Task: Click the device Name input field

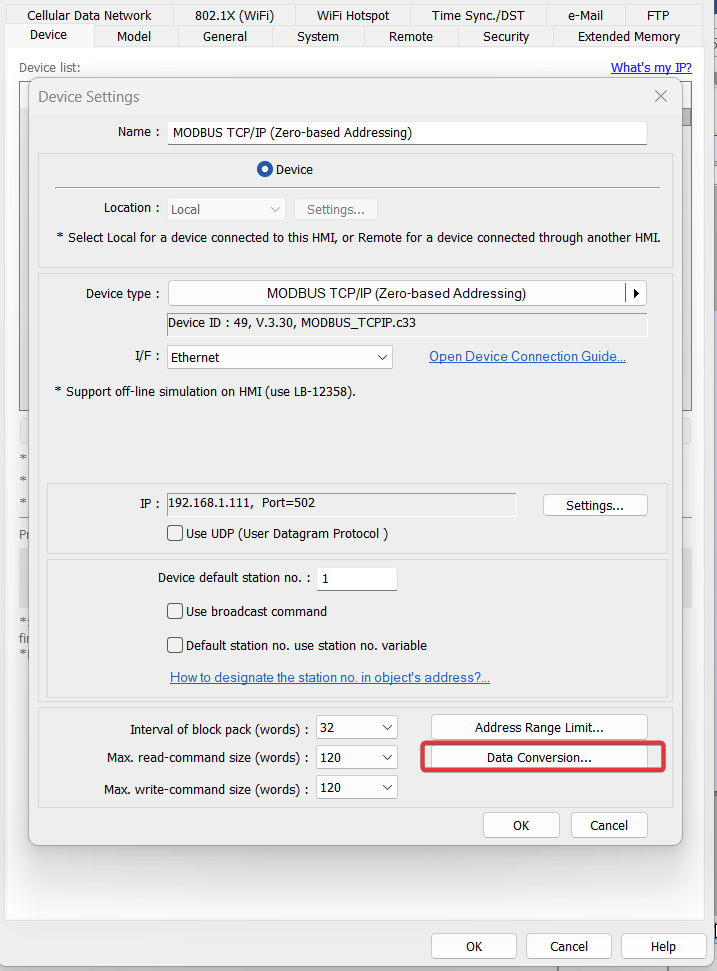Action: pos(407,132)
